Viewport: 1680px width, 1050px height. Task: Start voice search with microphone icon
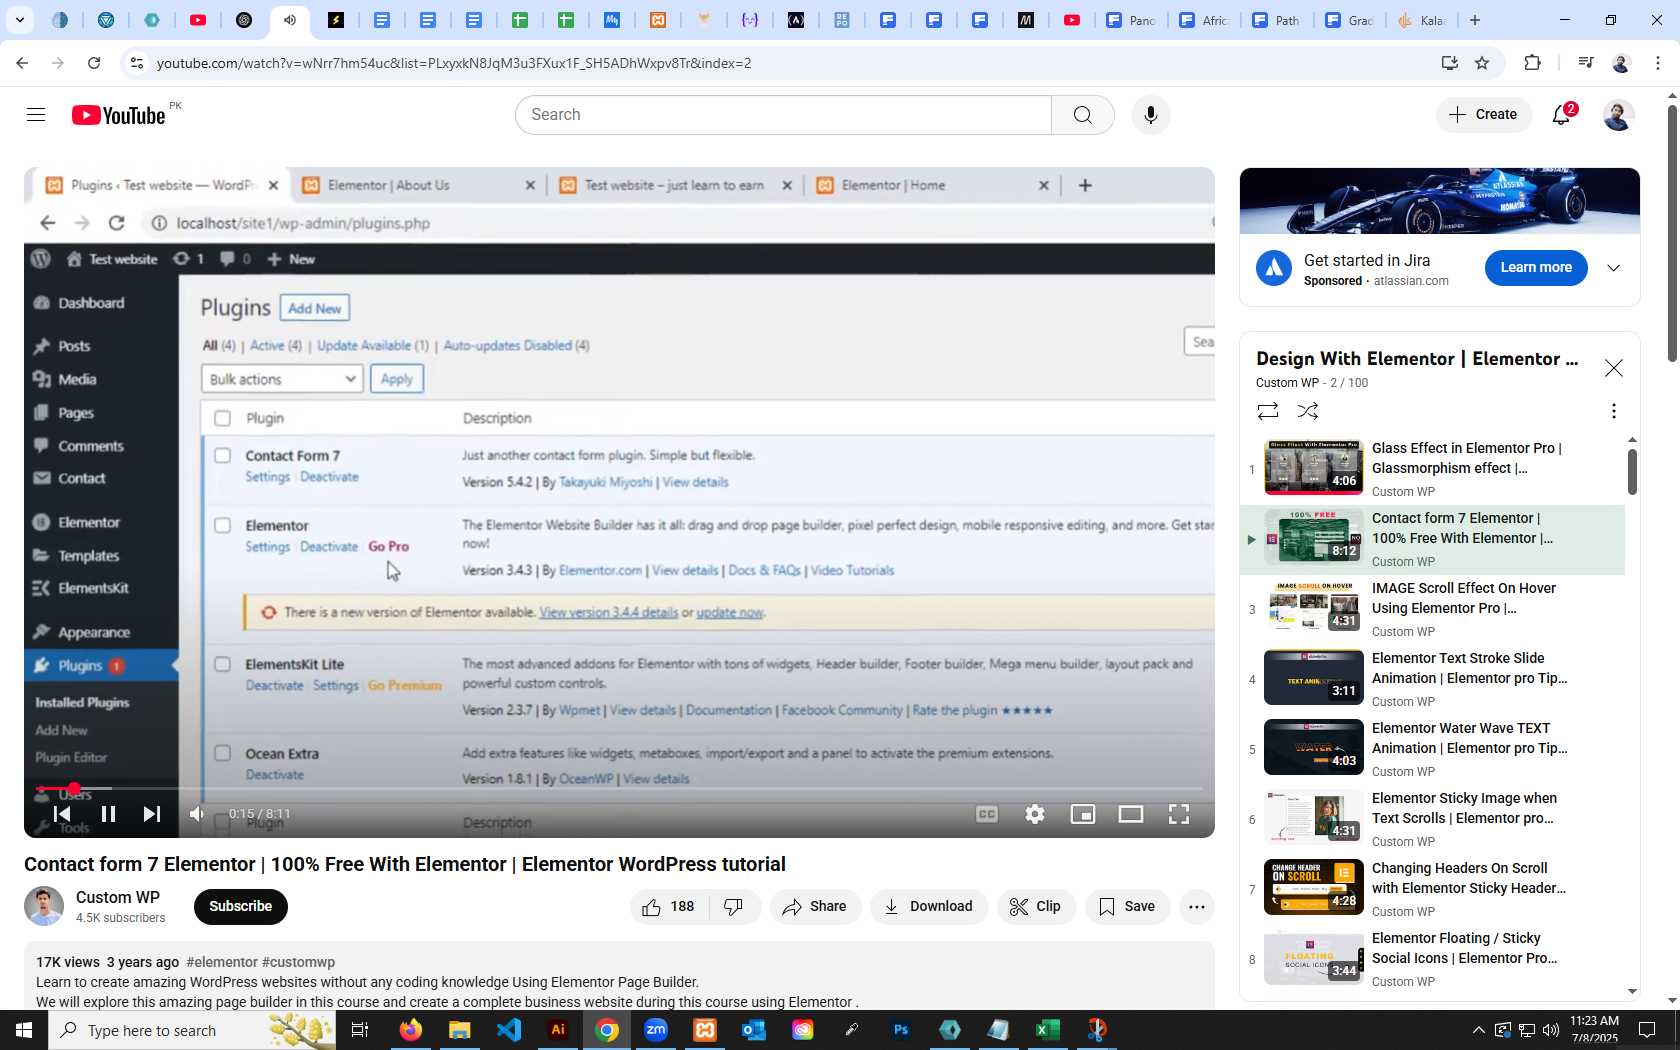click(x=1151, y=115)
